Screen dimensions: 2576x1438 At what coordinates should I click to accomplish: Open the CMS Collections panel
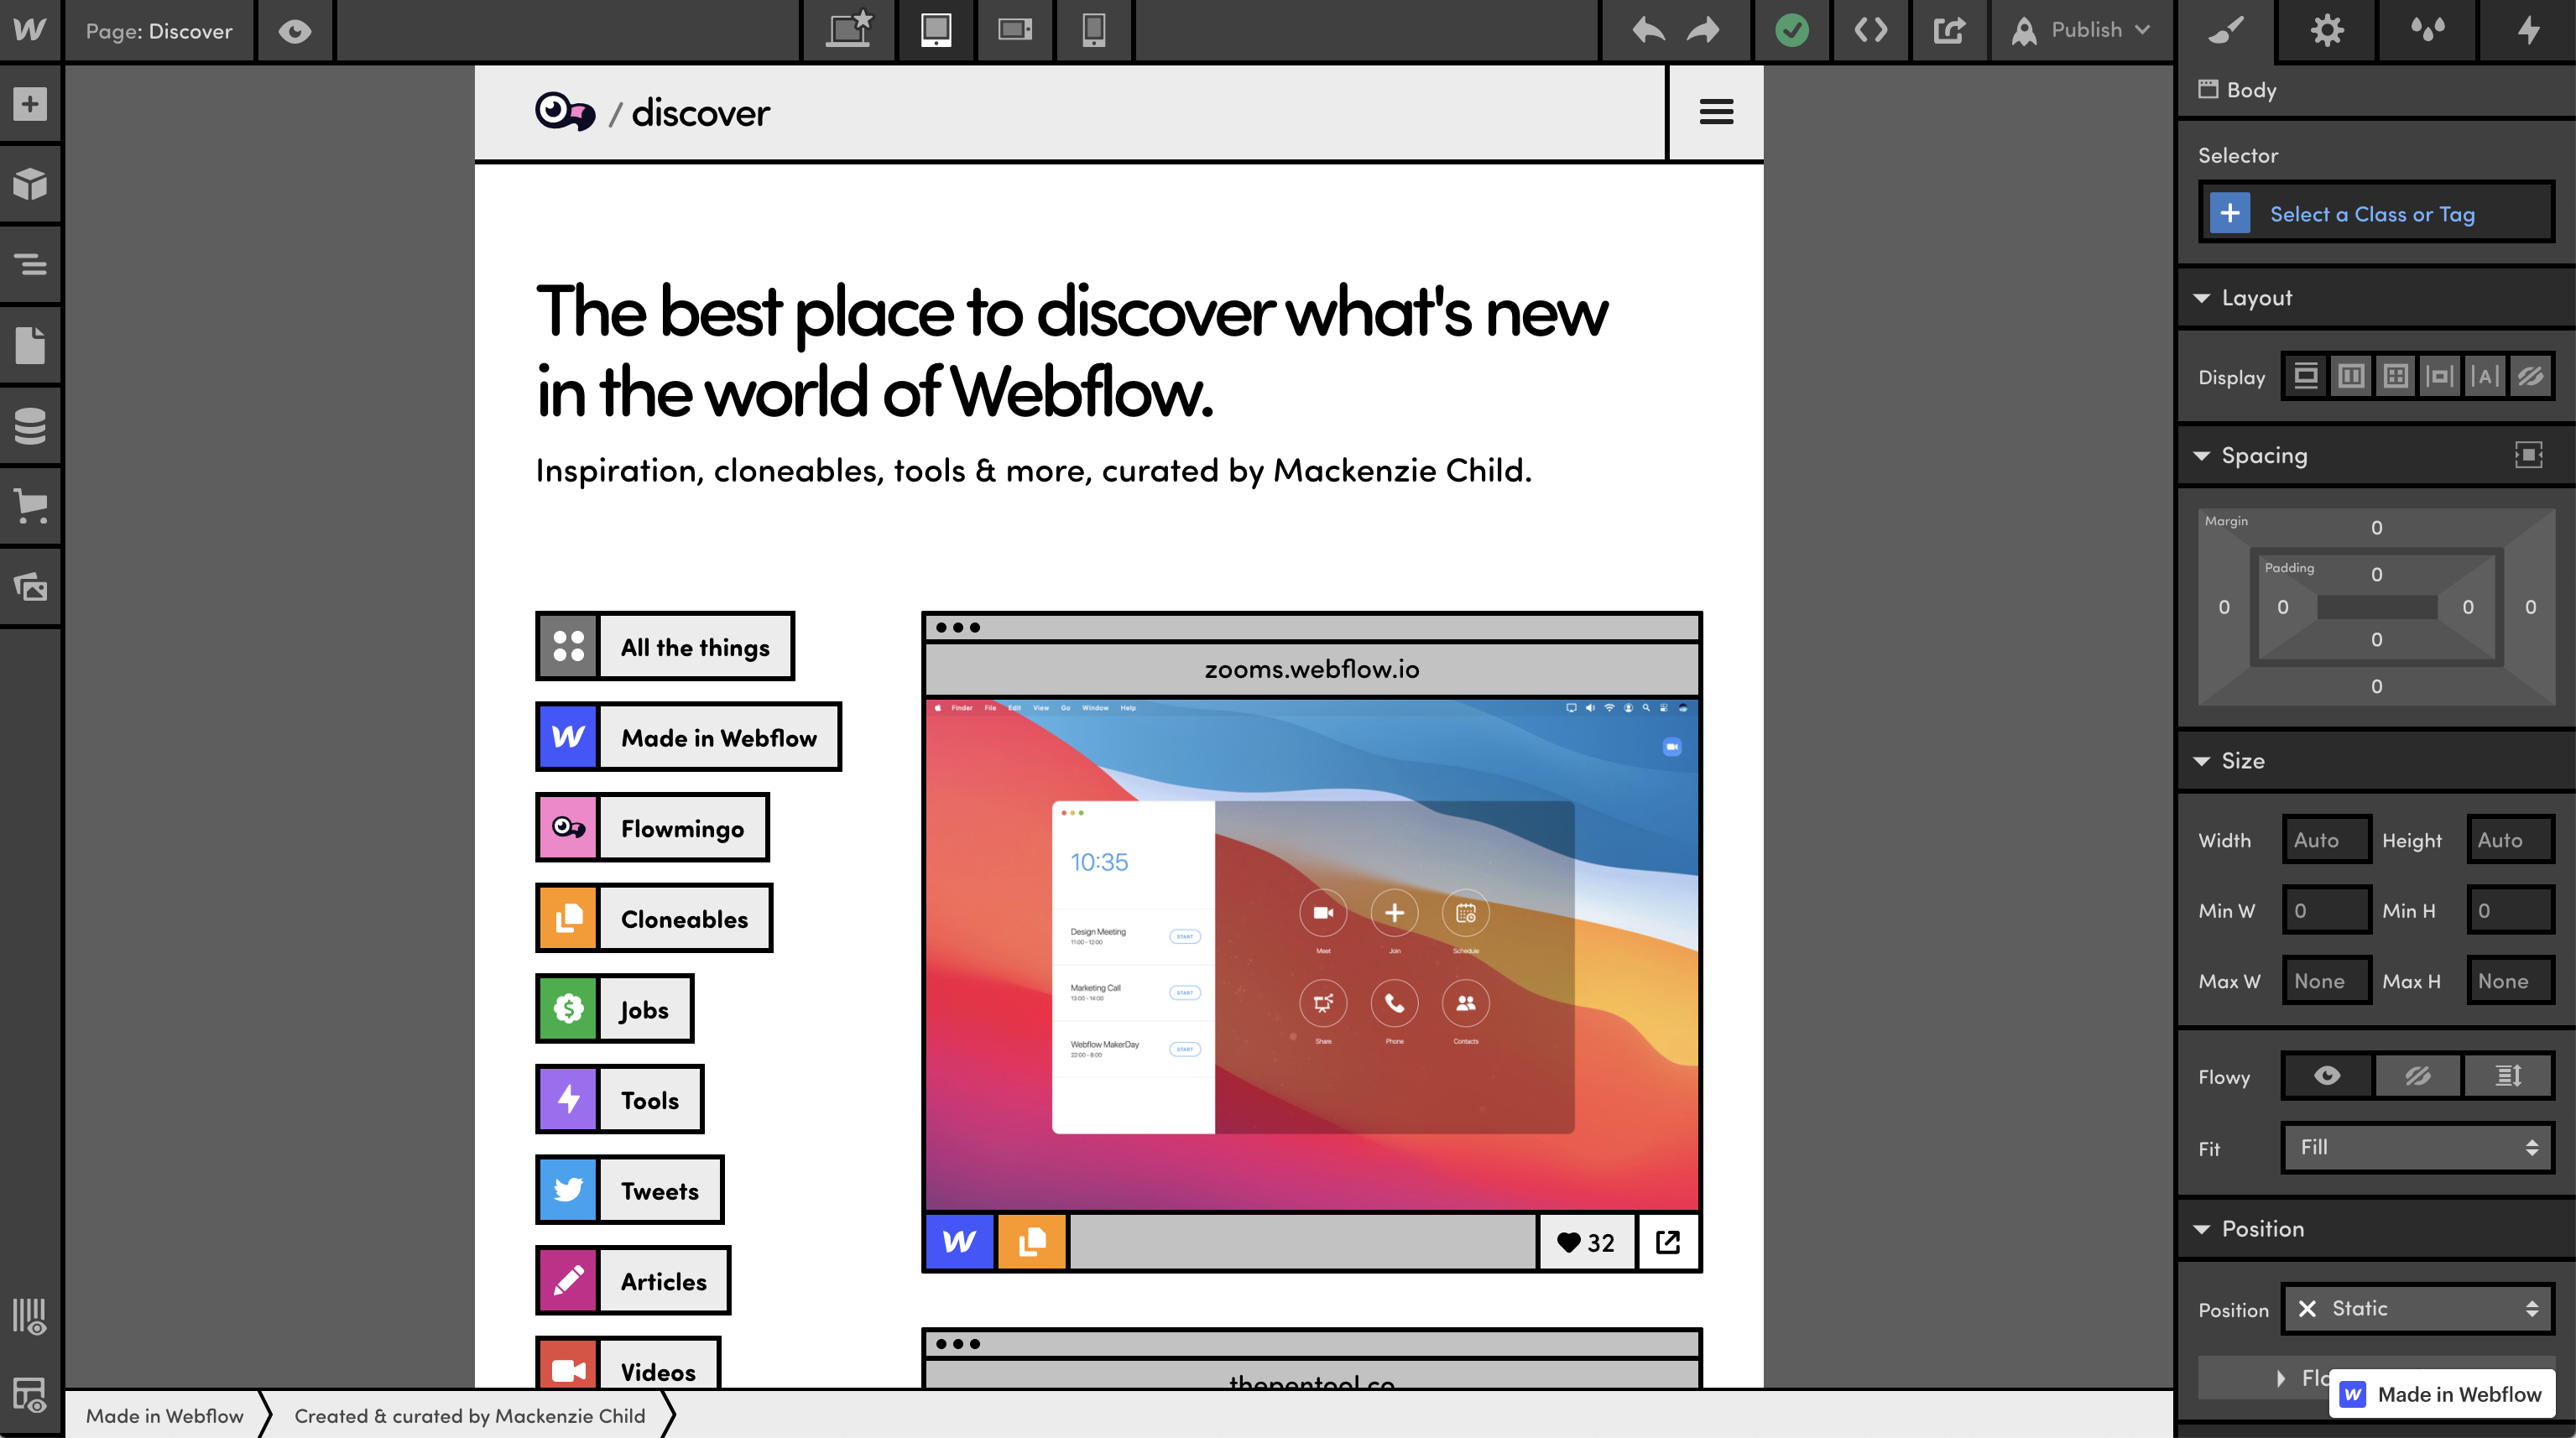coord(30,425)
